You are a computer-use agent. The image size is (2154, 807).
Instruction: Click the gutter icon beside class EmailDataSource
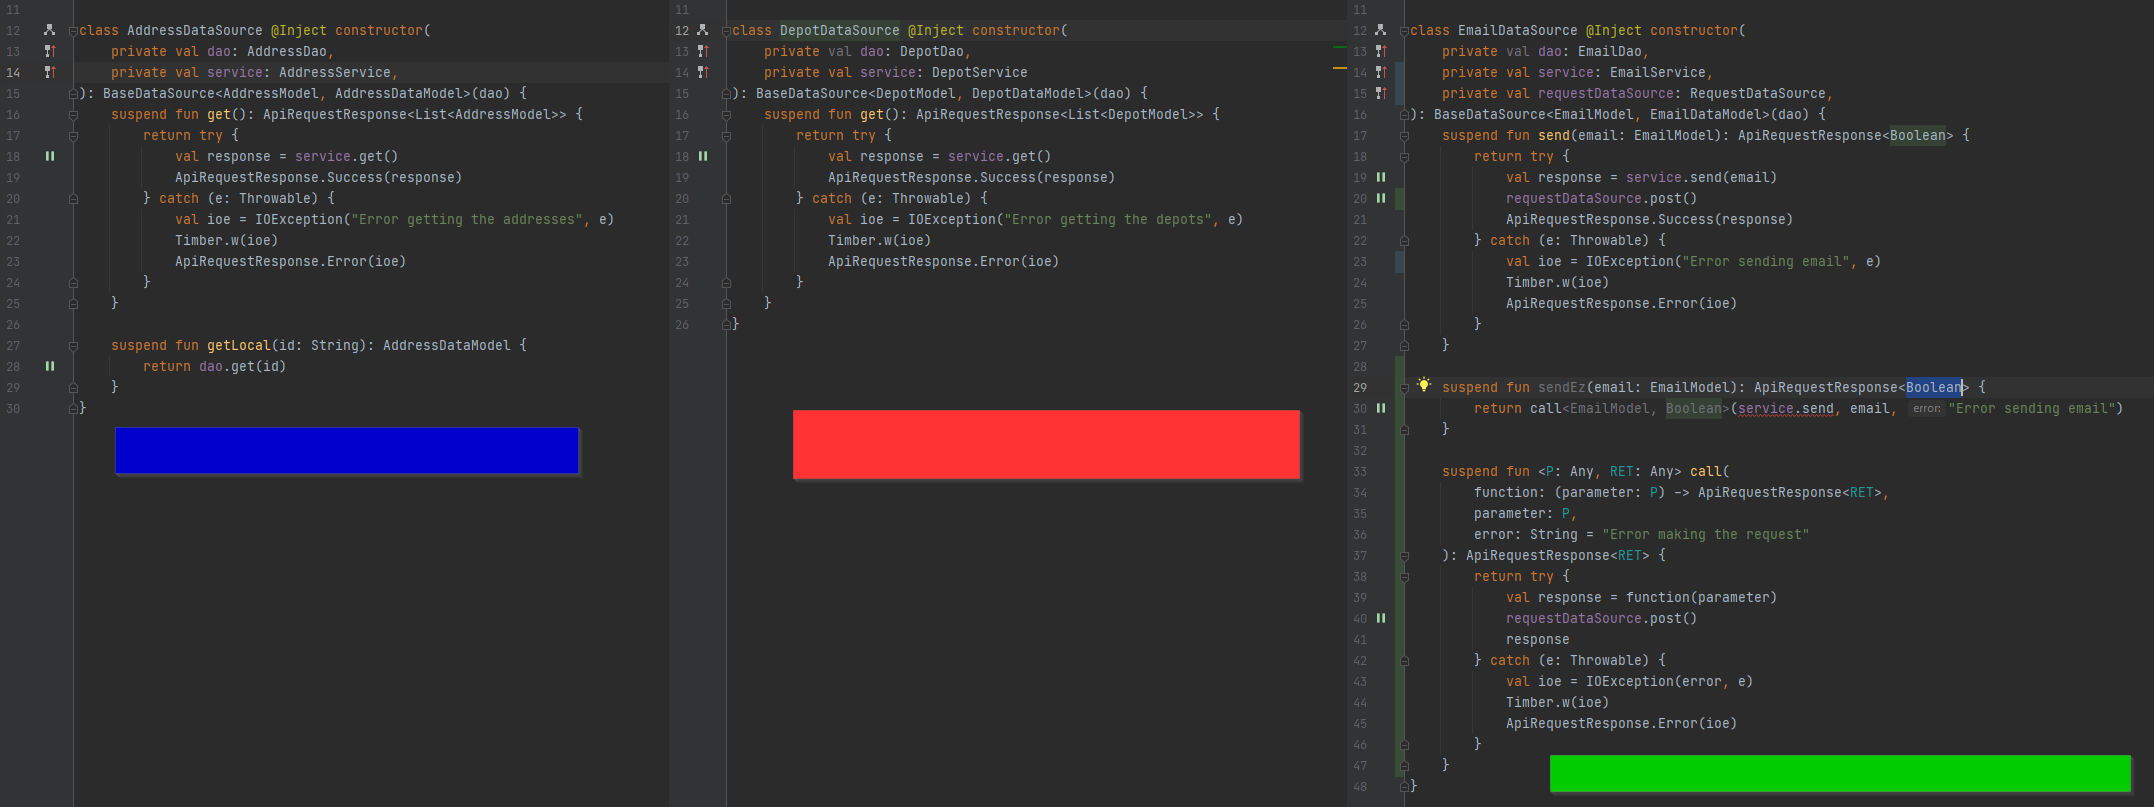1380,30
